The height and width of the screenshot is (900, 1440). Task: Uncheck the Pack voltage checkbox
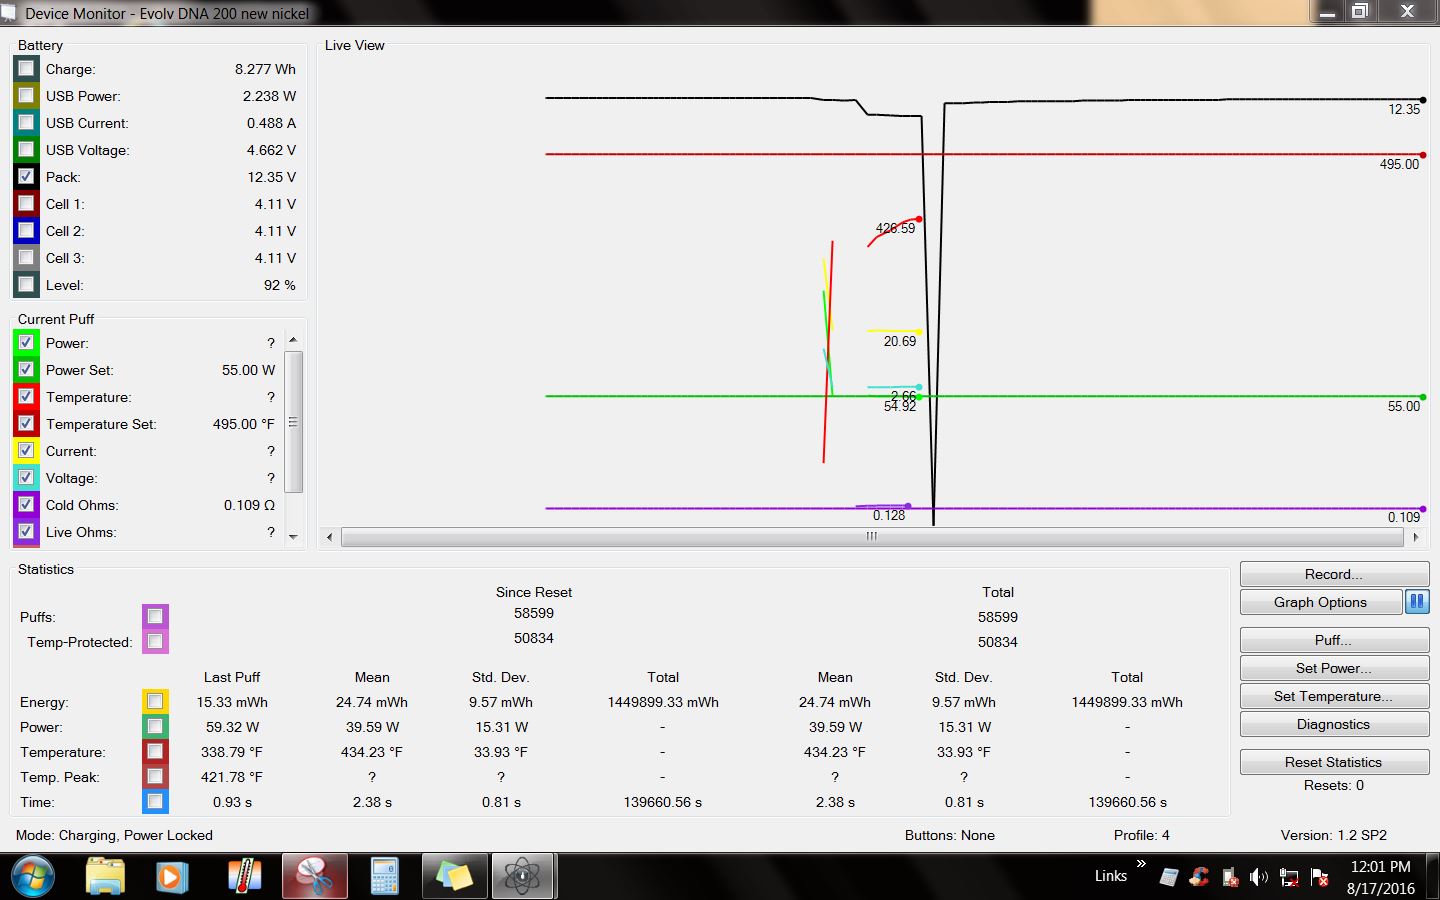pos(26,177)
